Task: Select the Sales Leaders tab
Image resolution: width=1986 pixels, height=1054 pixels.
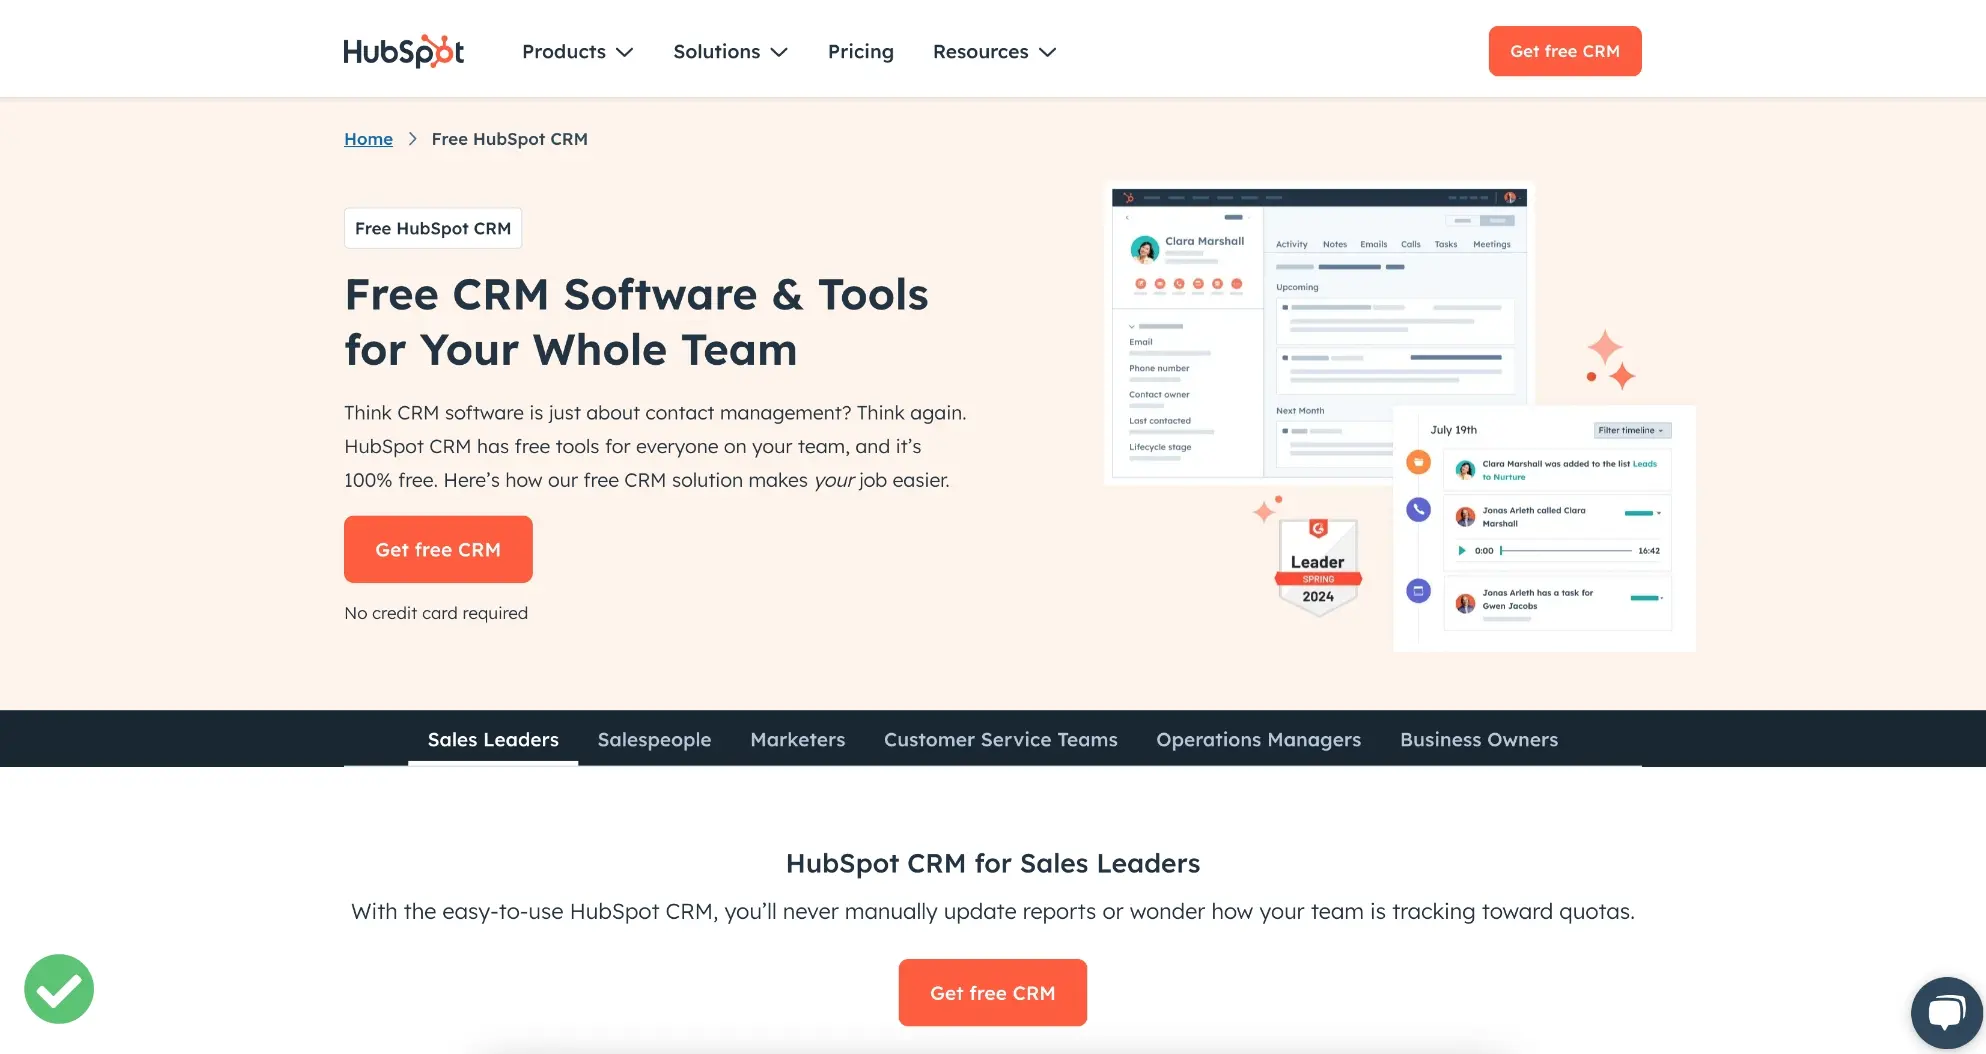Action: tap(493, 739)
